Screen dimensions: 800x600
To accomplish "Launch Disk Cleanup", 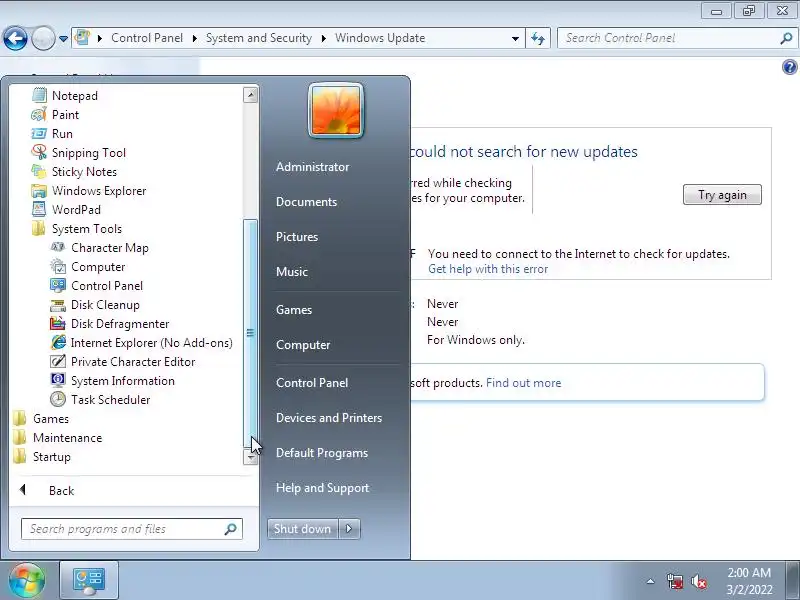I will (x=95, y=305).
